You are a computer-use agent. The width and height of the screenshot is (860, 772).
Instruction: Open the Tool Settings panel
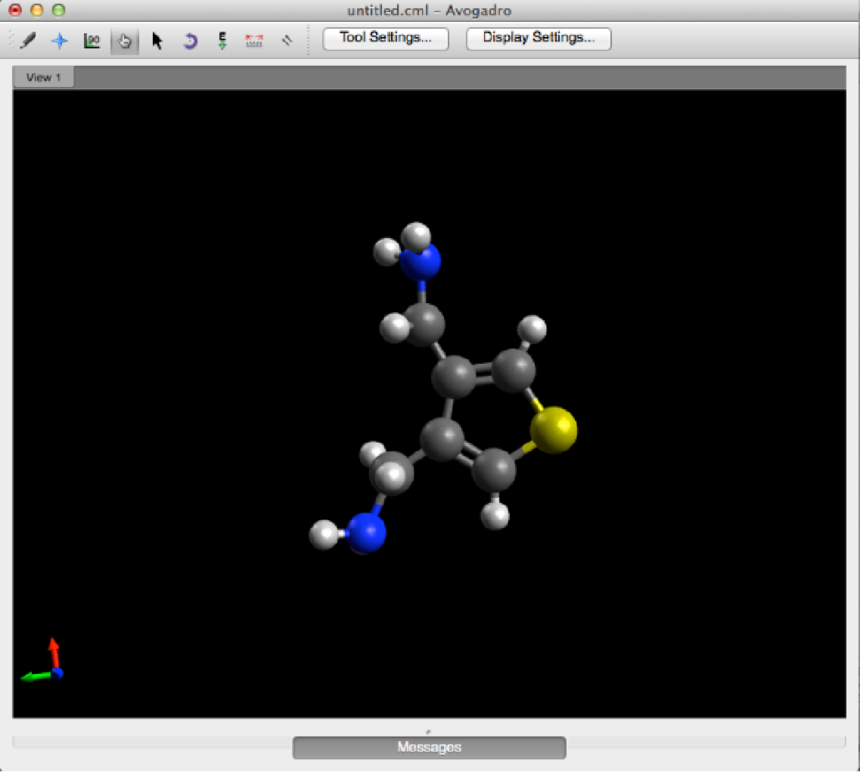tap(386, 39)
